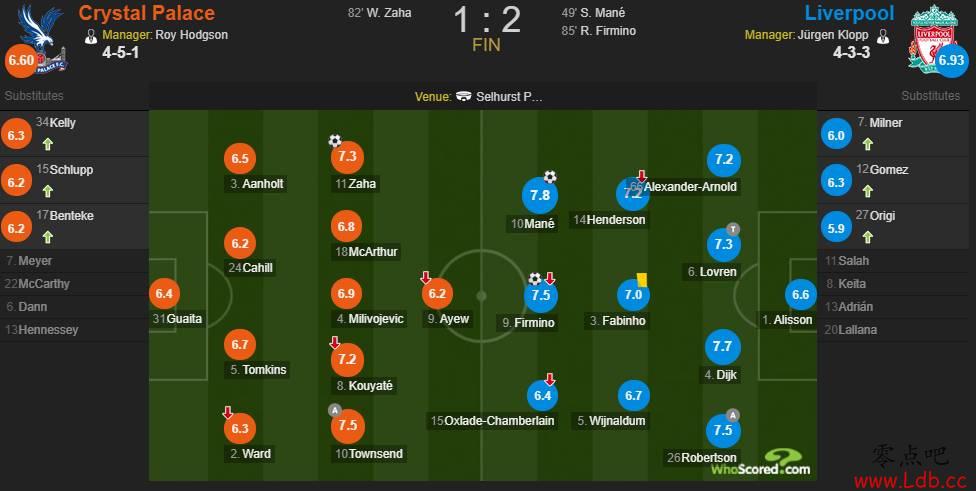Viewport: 976px width, 491px height.
Task: Click the assist badge above Townsend
Action: pos(335,410)
